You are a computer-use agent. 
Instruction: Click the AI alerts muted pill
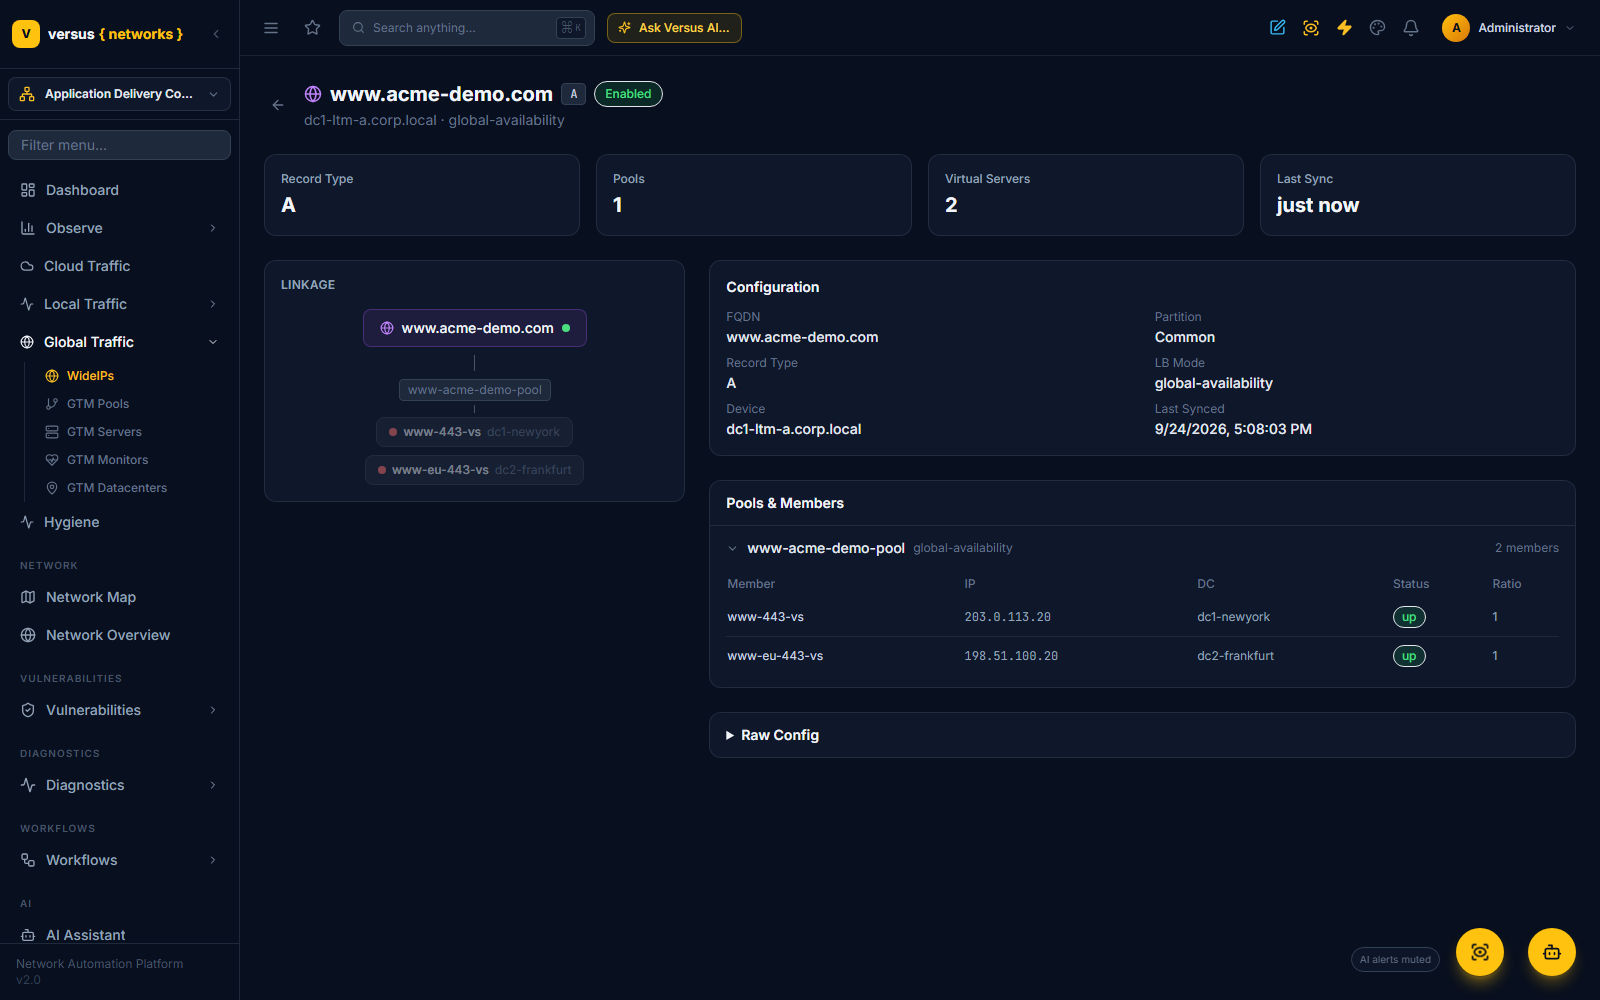click(1395, 959)
